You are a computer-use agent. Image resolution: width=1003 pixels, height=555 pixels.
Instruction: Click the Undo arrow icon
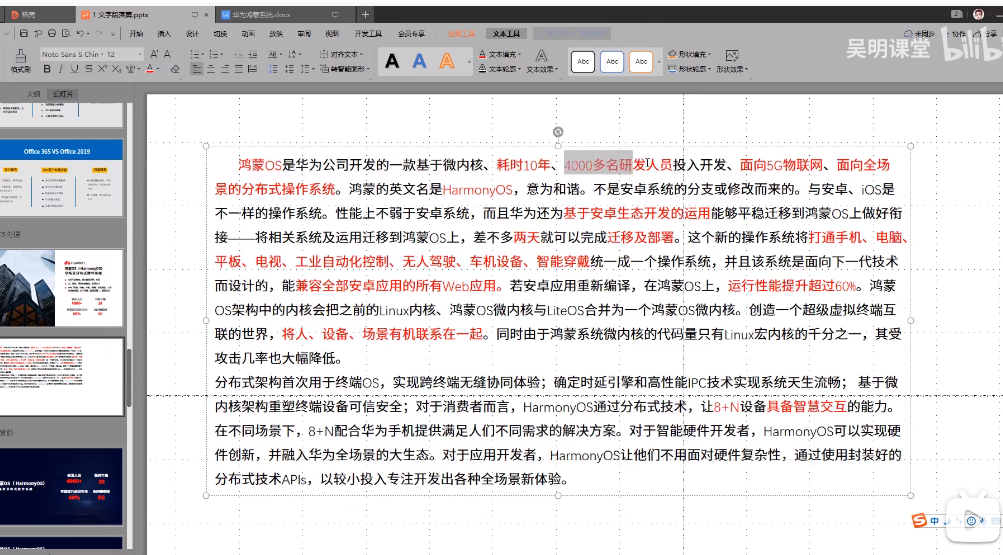80,33
